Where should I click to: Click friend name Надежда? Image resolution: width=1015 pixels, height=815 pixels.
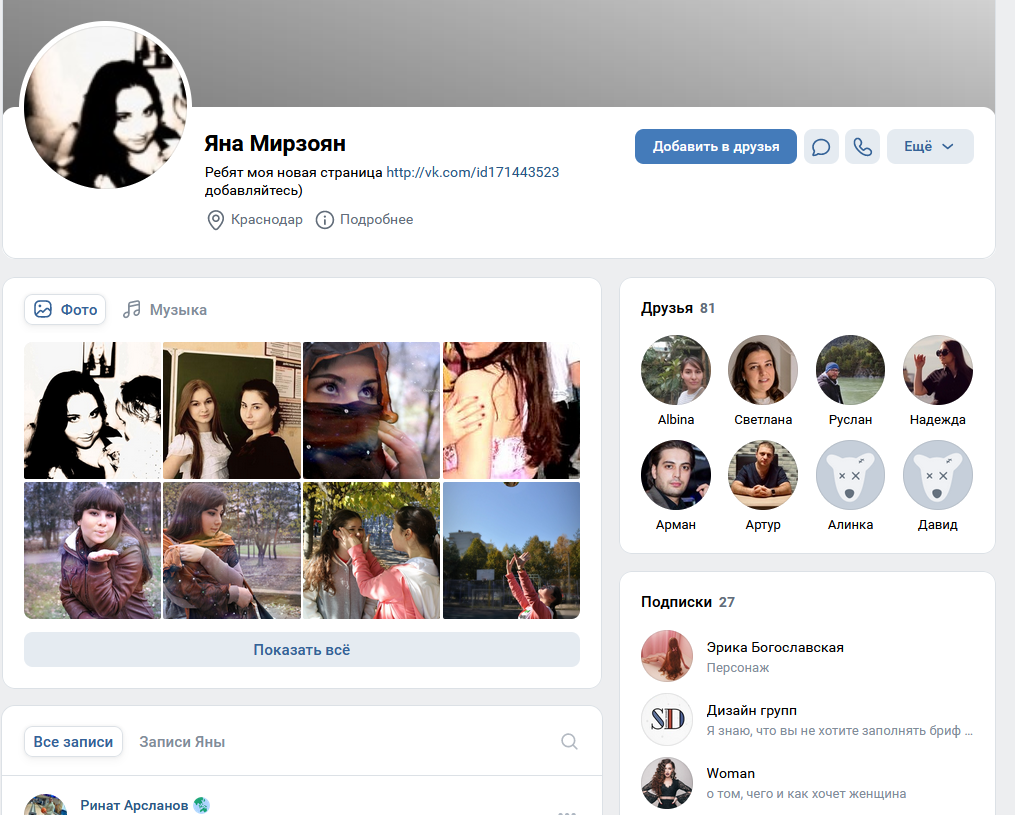click(x=937, y=419)
